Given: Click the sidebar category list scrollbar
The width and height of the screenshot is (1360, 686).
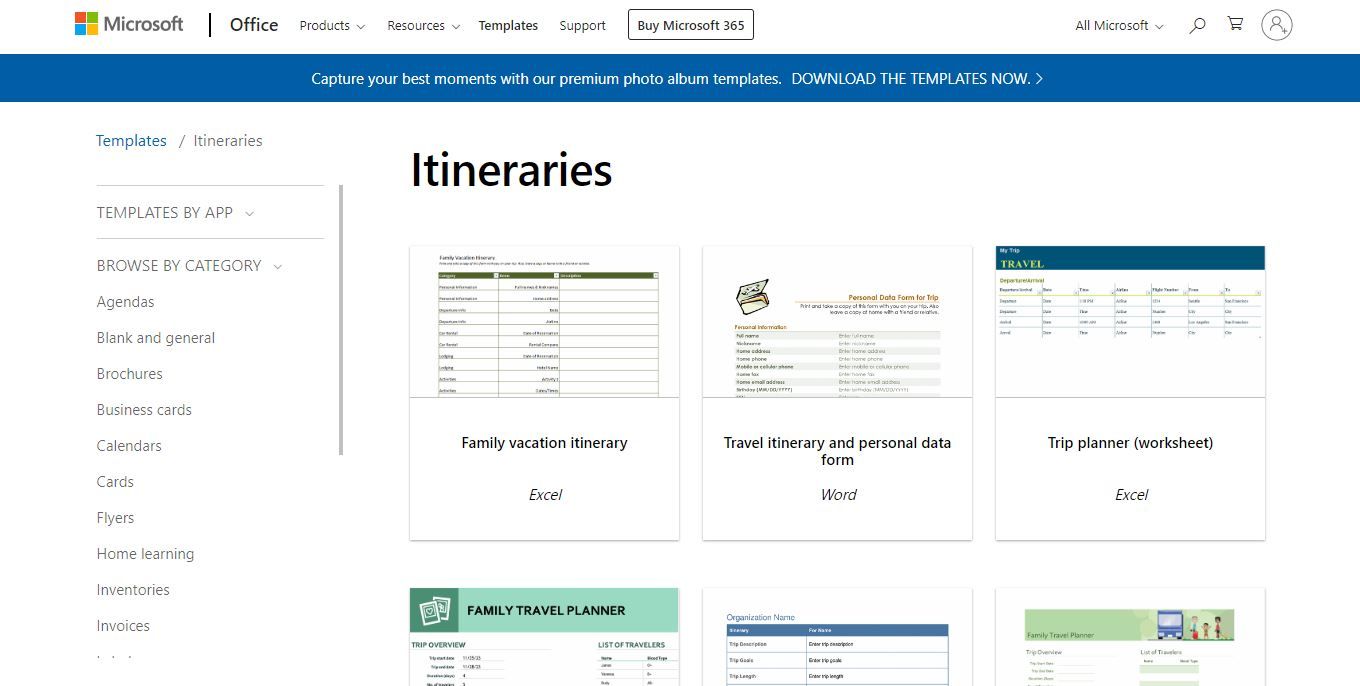Looking at the screenshot, I should 341,320.
